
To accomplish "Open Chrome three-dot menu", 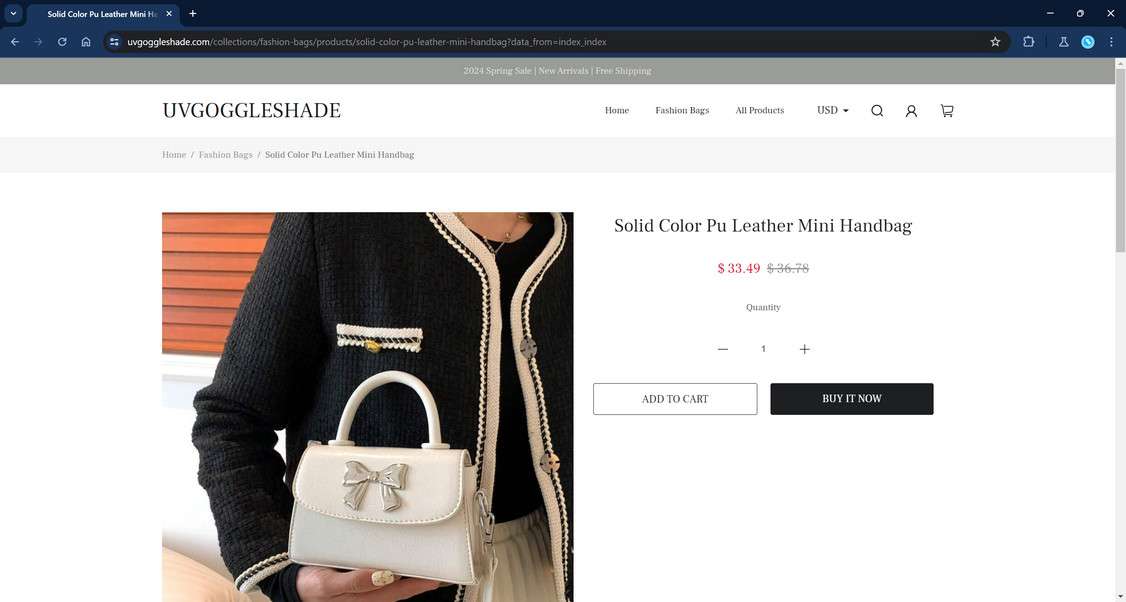I will tap(1111, 42).
